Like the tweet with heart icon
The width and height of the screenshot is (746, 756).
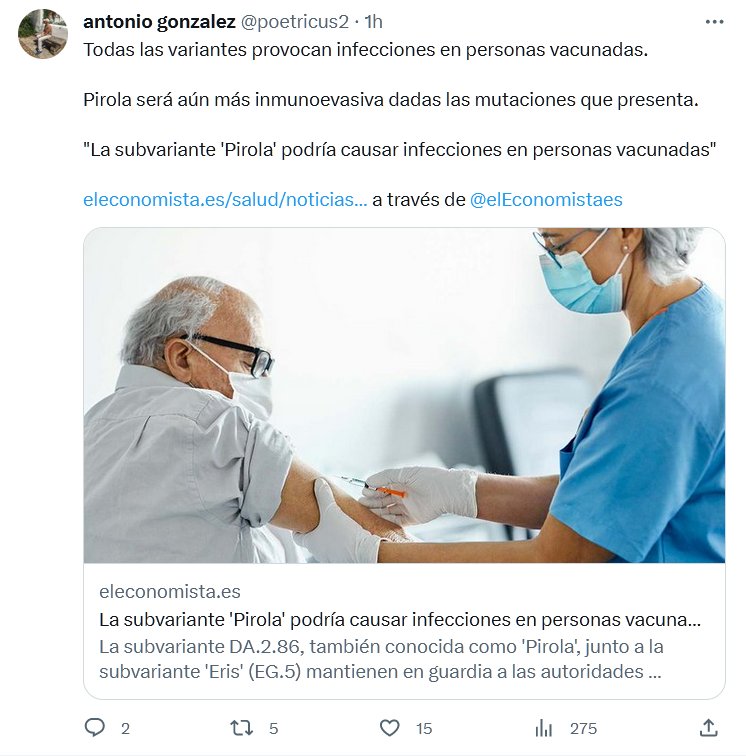(390, 728)
